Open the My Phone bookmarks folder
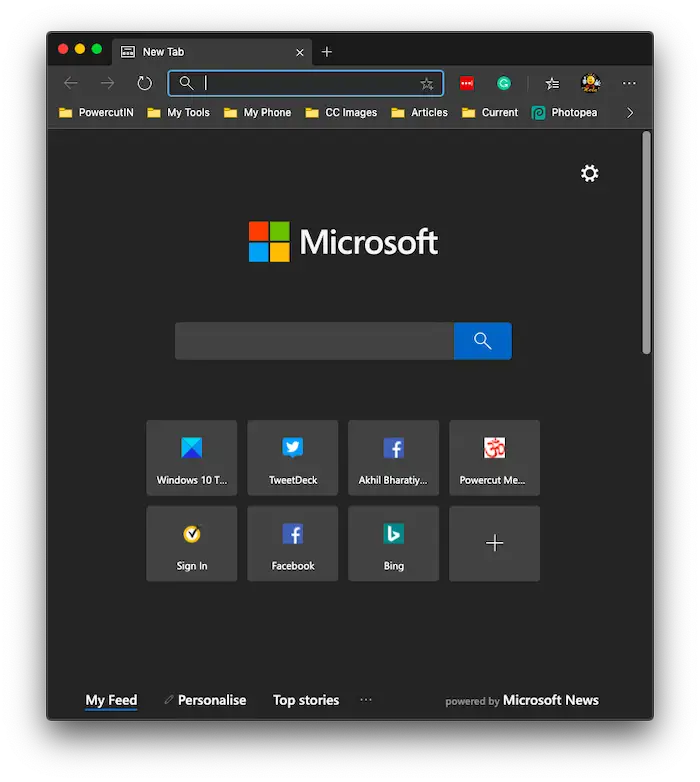Screen dimensions: 700x782 [x=257, y=113]
